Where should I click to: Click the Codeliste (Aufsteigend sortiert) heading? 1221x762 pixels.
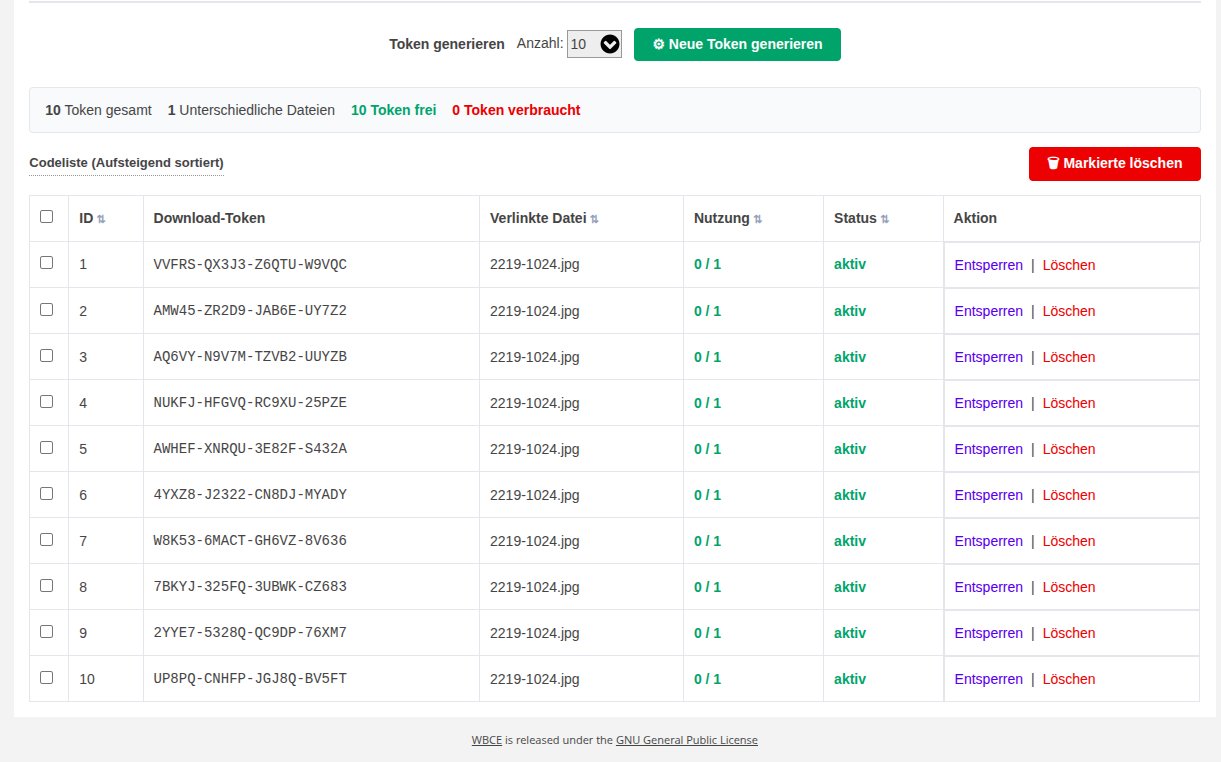pyautogui.click(x=126, y=162)
